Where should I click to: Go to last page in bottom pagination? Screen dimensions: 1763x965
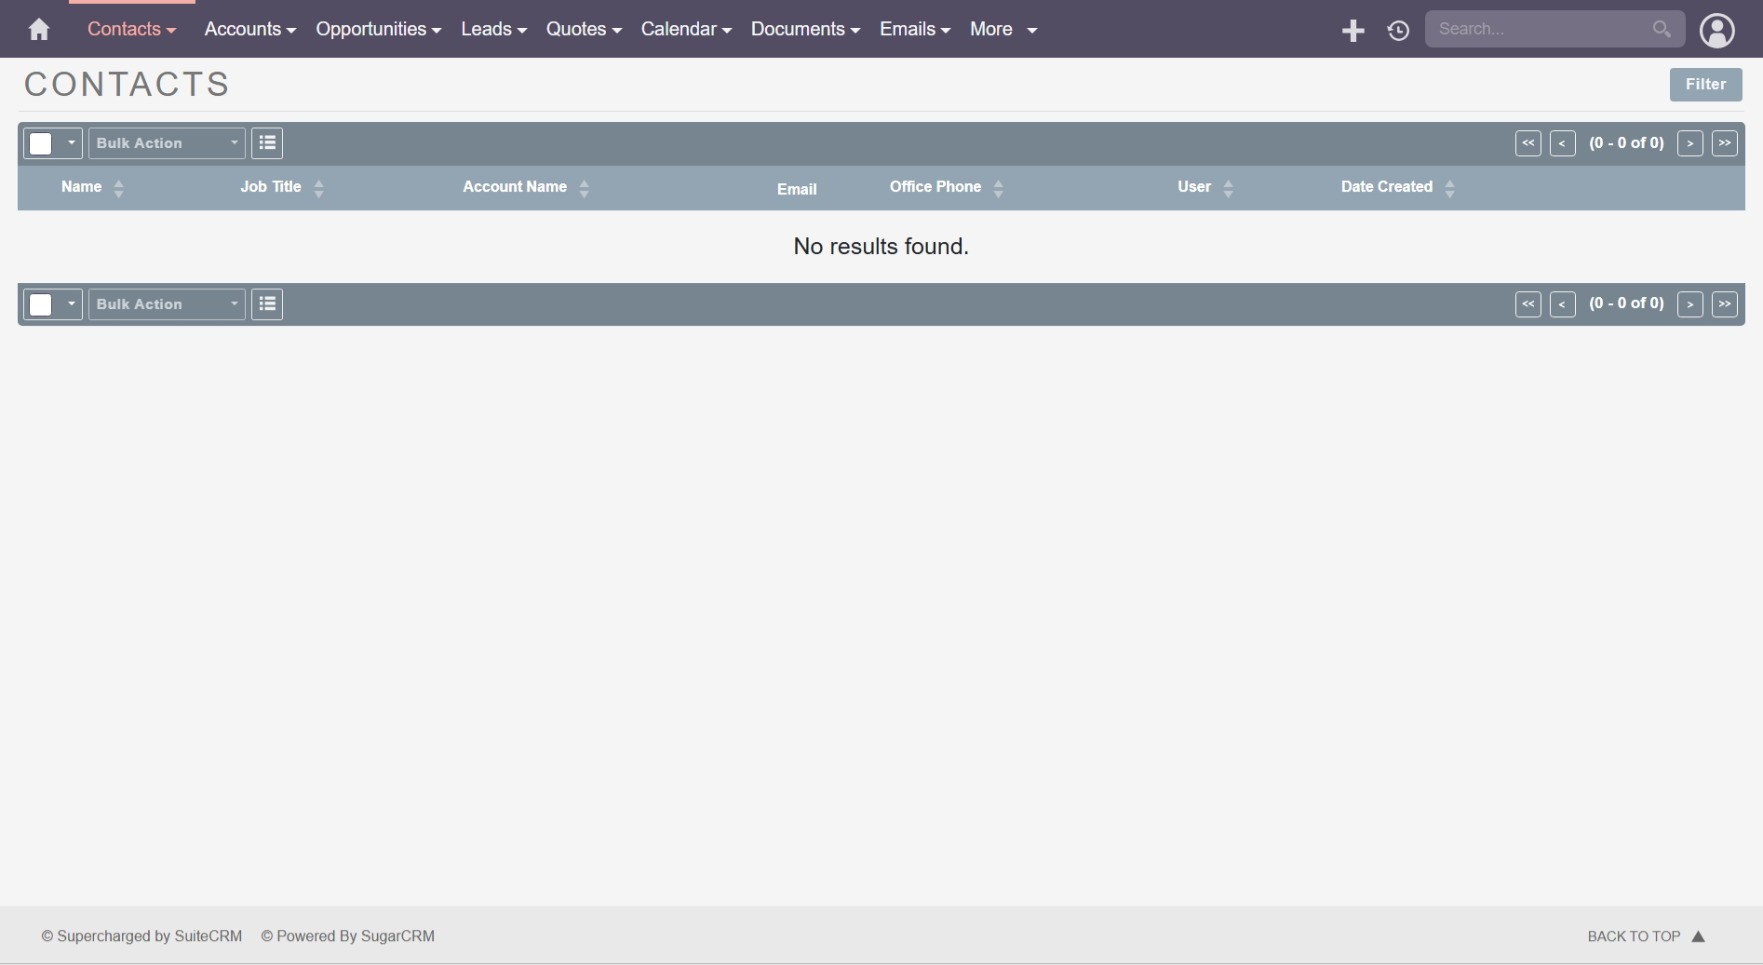click(x=1724, y=304)
